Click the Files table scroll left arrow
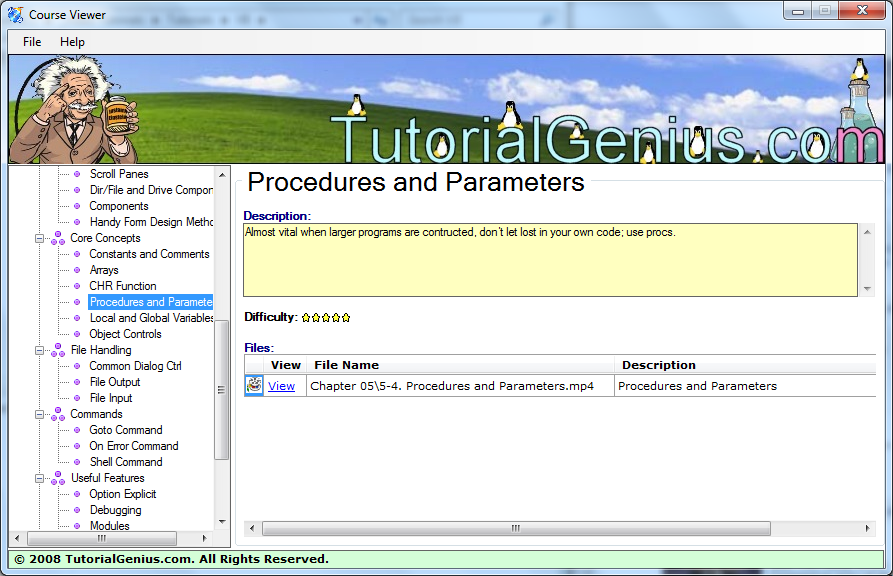893x576 pixels. pos(252,528)
